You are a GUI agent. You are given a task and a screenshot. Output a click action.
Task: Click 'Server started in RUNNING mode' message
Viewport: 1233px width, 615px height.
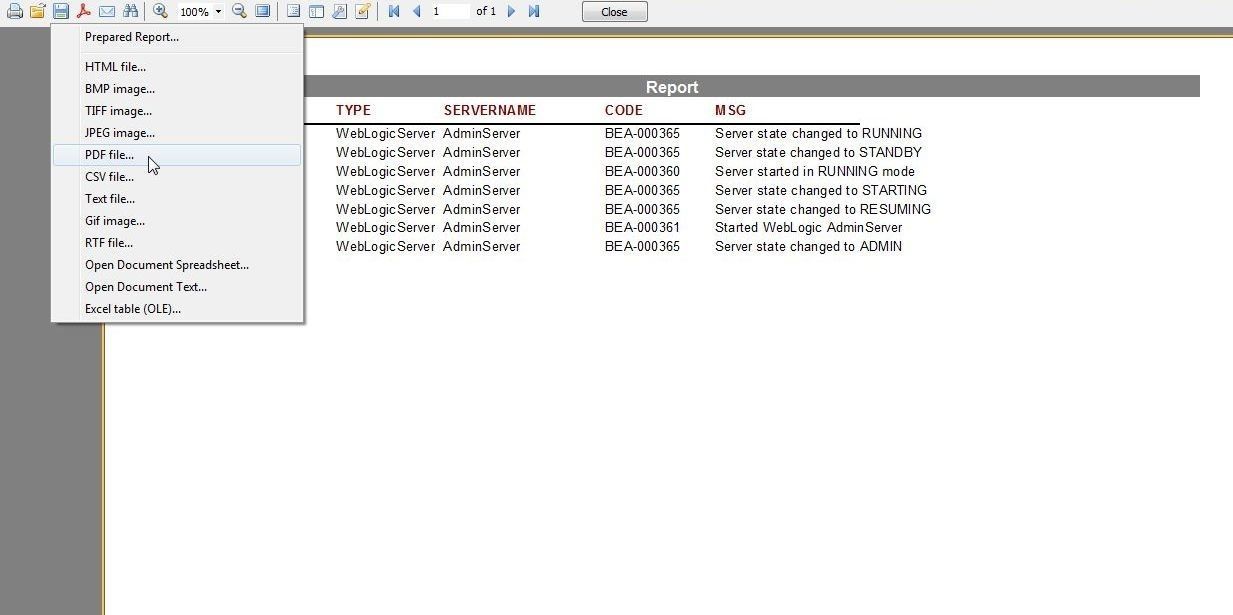click(x=814, y=171)
